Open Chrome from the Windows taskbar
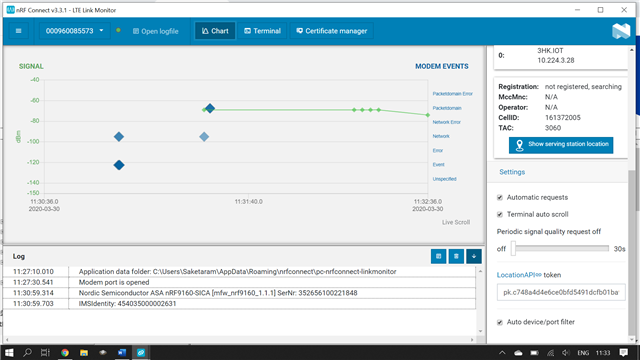The width and height of the screenshot is (640, 360). coord(65,353)
